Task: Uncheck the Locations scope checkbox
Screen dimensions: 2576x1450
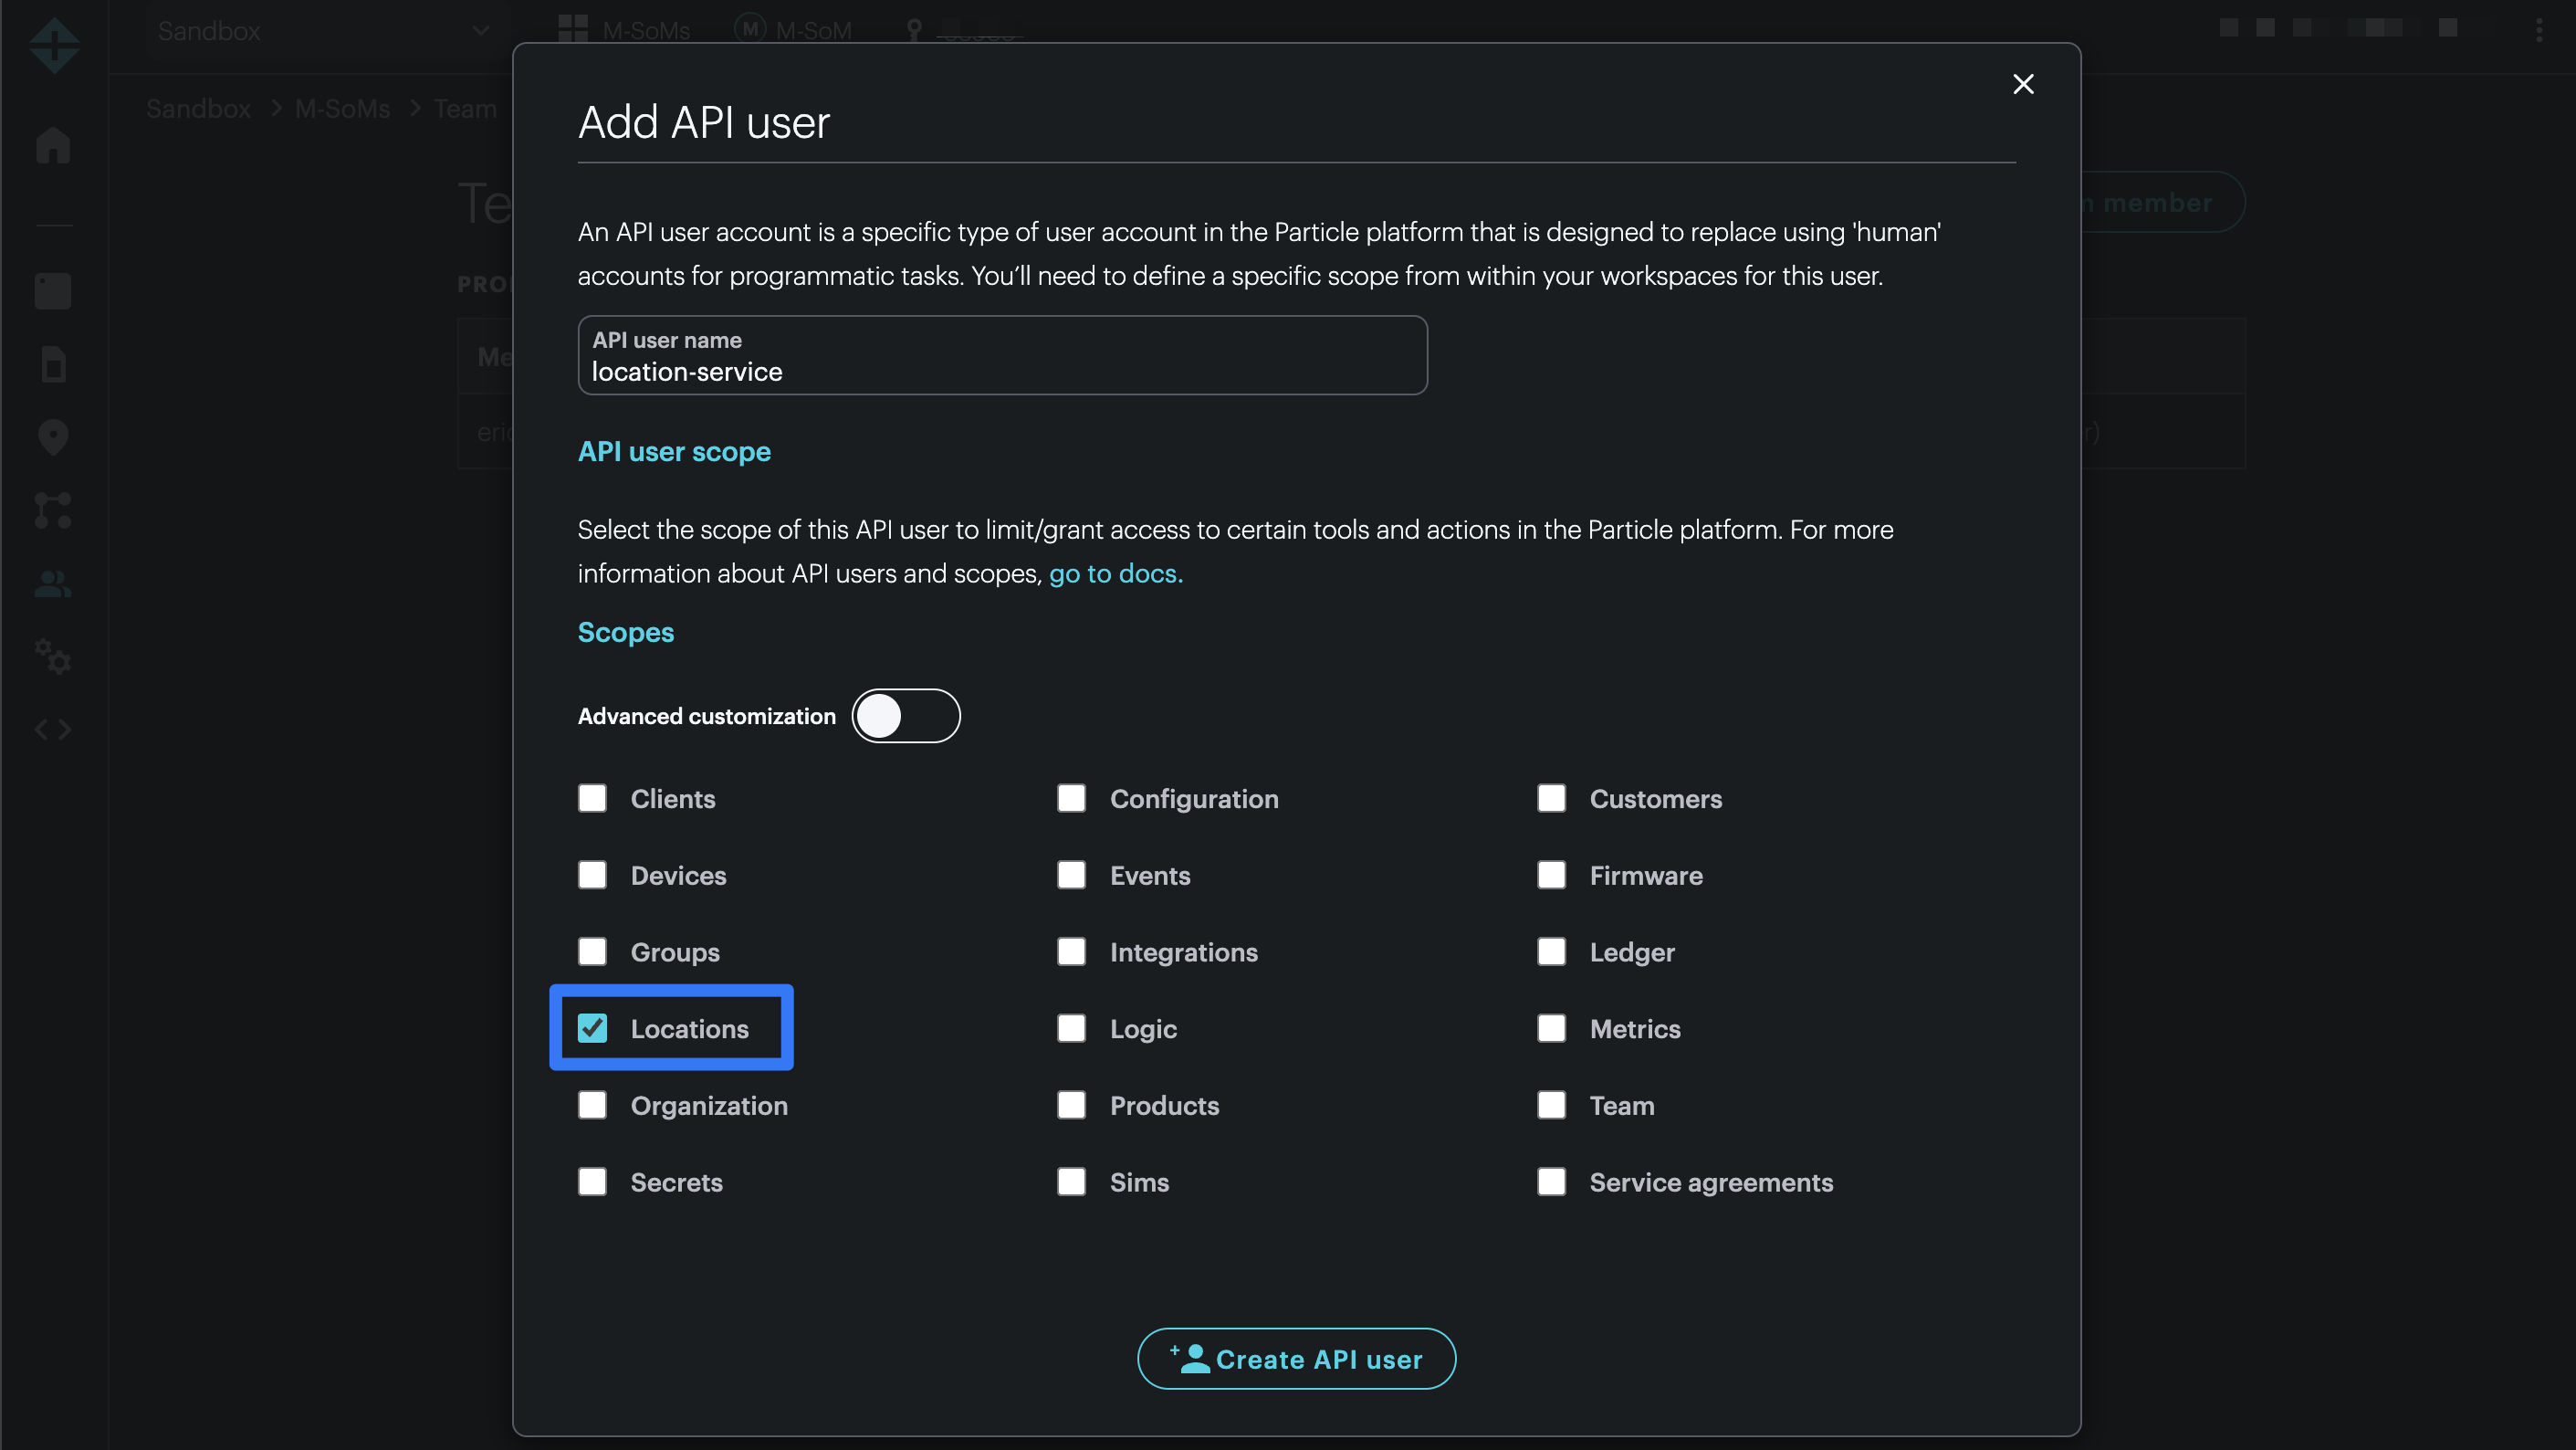Action: coord(592,1028)
